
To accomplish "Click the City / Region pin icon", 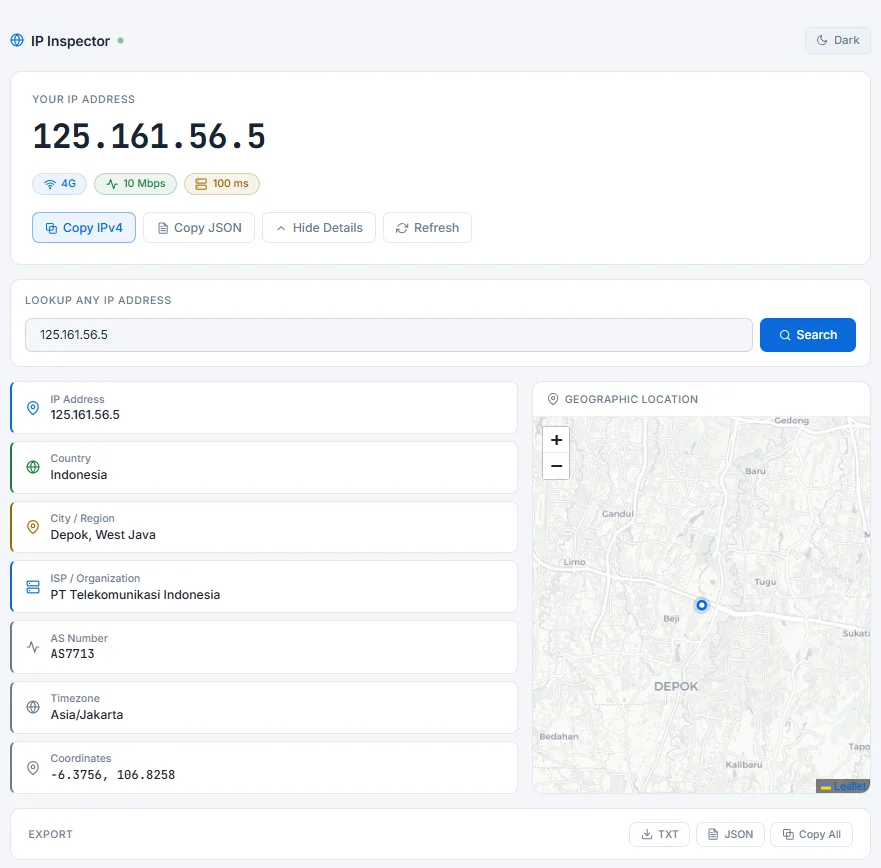I will click(x=33, y=527).
